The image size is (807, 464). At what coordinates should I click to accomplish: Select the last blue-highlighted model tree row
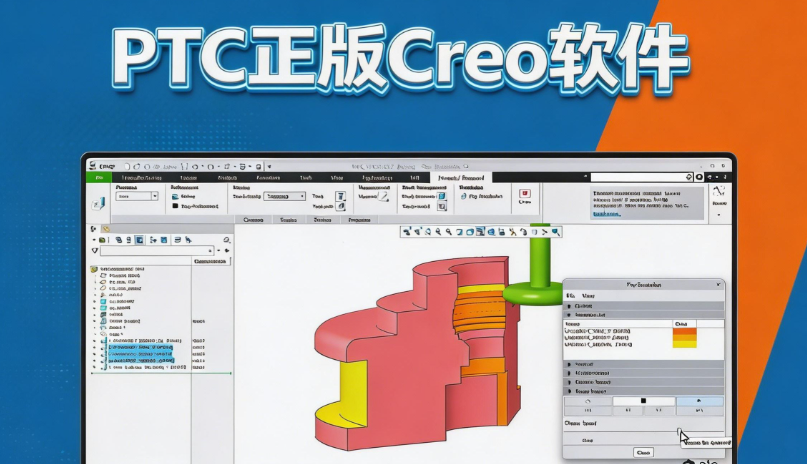click(140, 361)
